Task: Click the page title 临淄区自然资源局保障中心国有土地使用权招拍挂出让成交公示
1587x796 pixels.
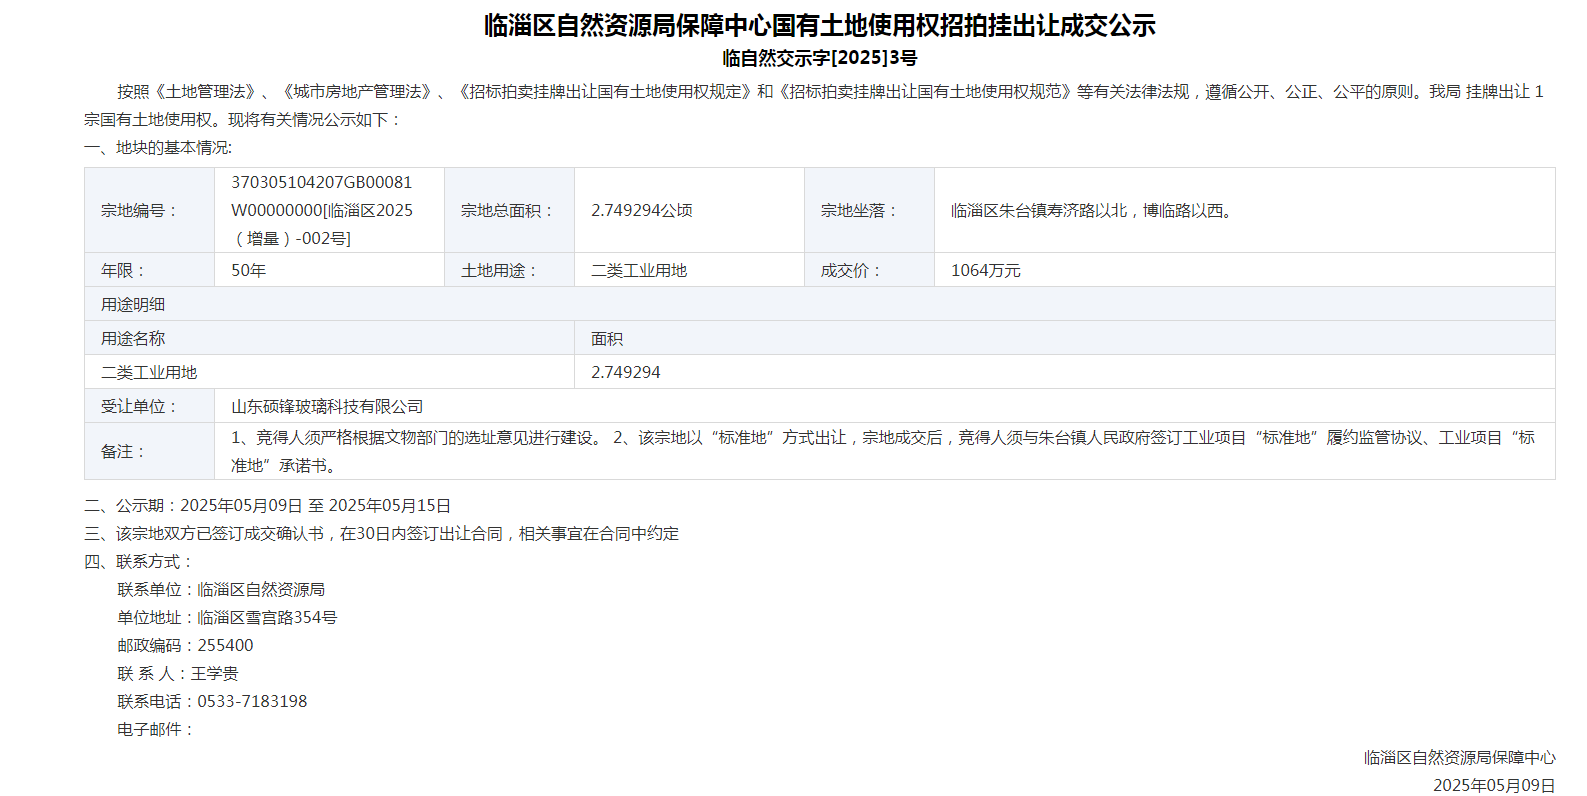Action: click(x=819, y=25)
